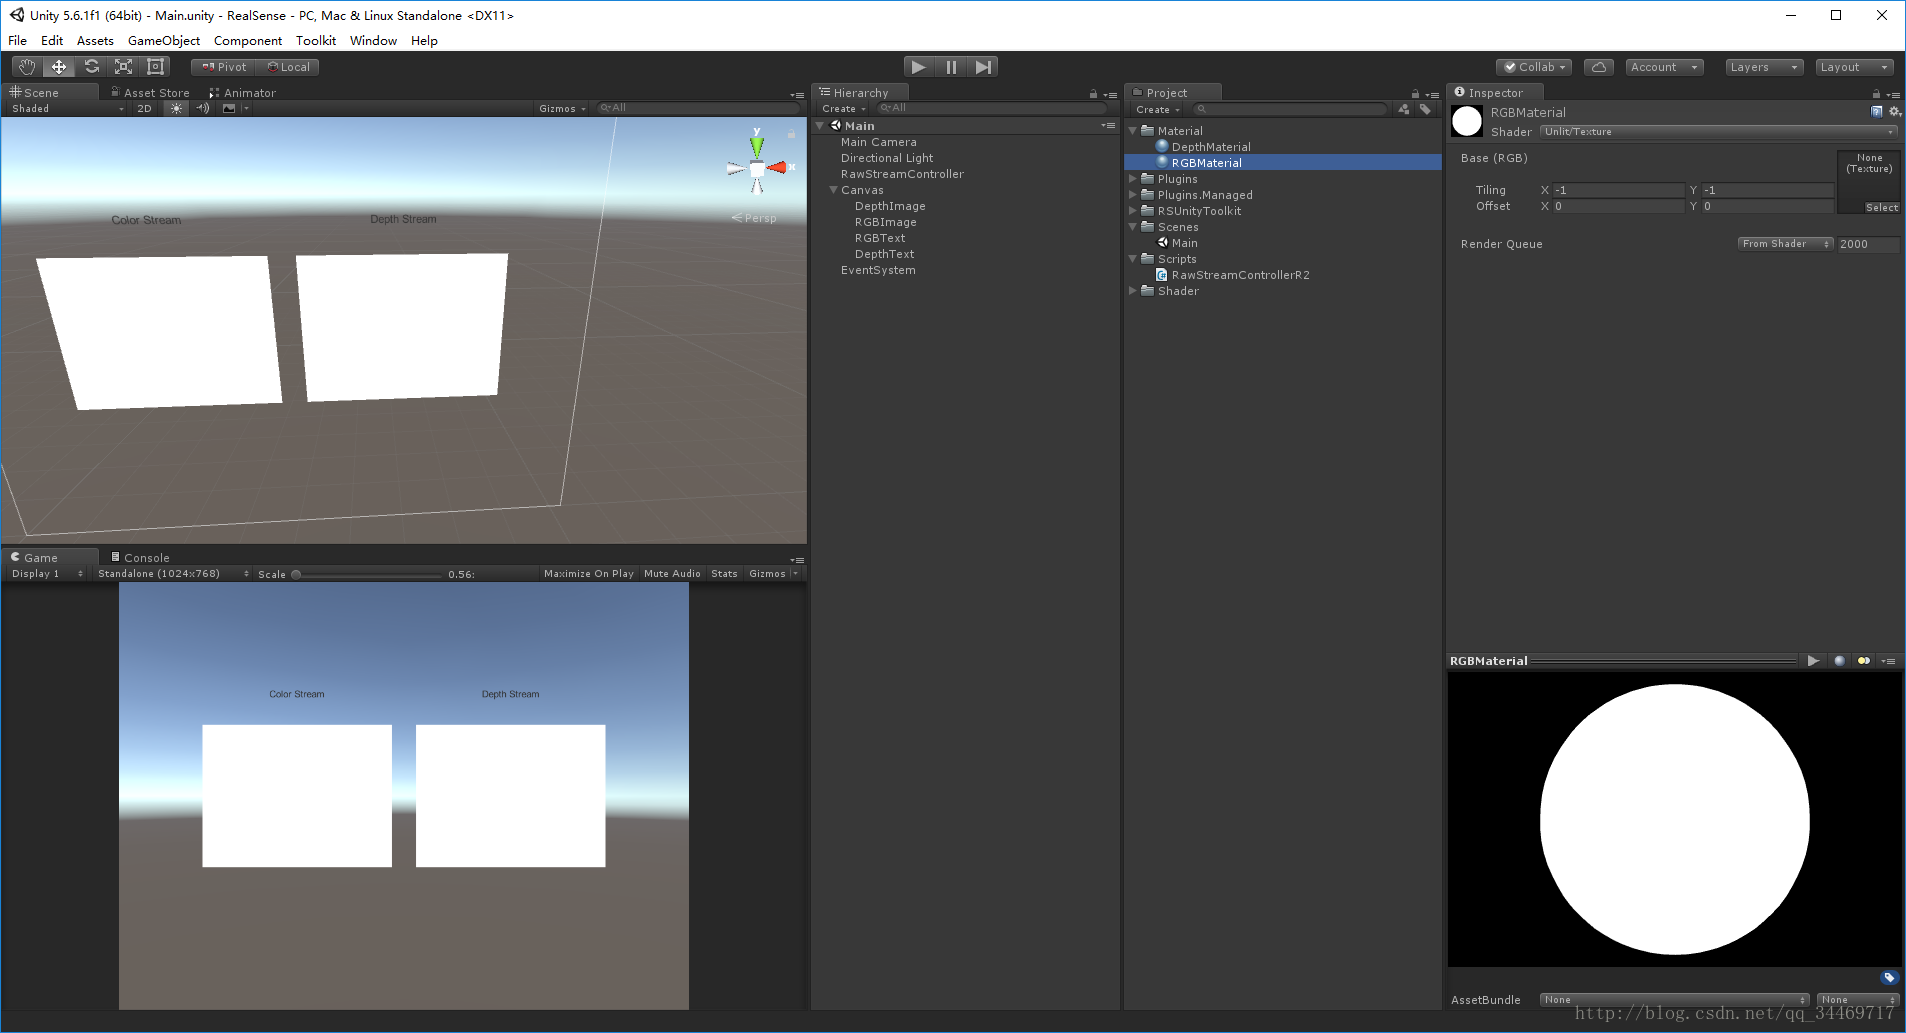
Task: Open the Shaded draw mode dropdown
Action: pos(68,108)
